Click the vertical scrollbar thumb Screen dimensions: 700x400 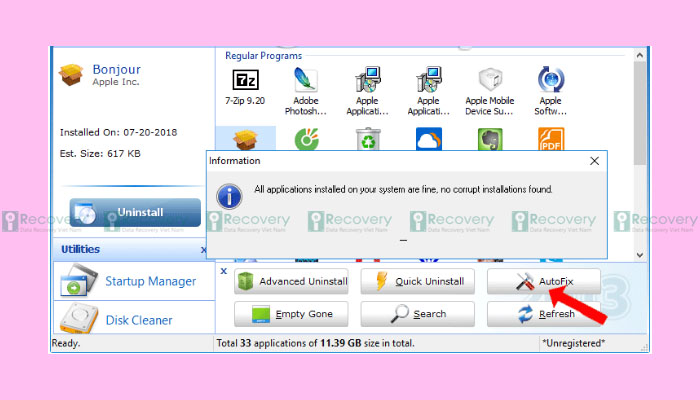(640, 113)
